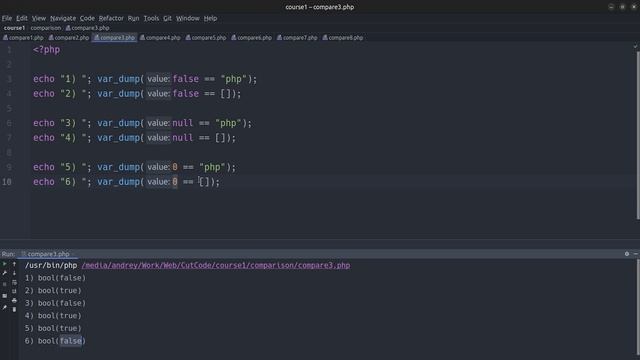Open the Tools menu

pos(151,18)
